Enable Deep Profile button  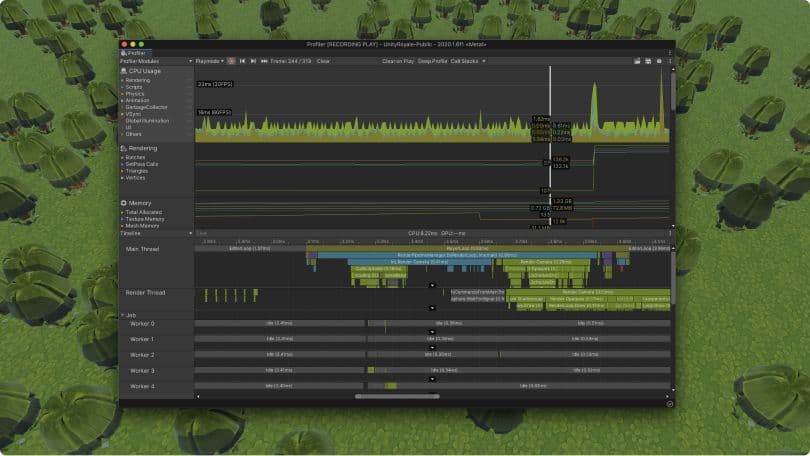[431, 61]
